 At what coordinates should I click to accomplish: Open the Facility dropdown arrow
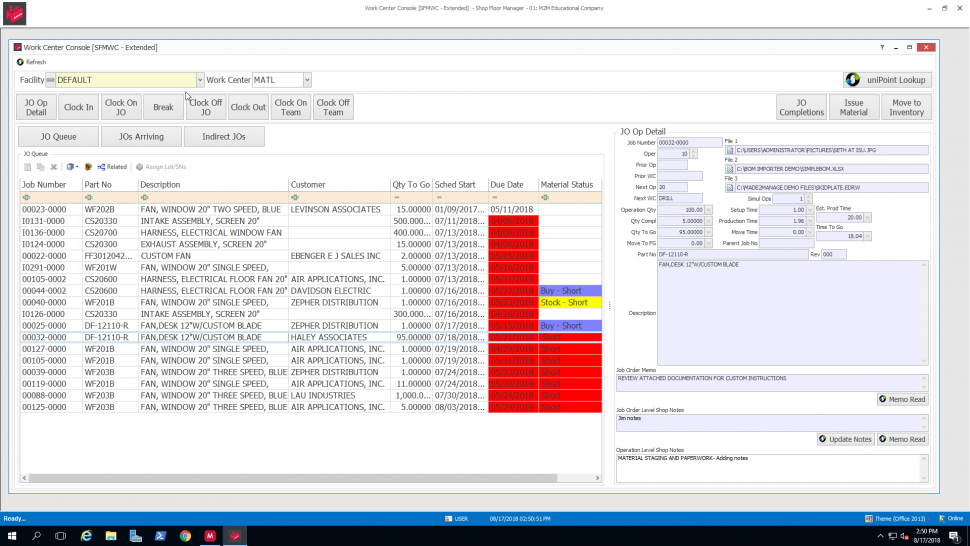point(200,80)
